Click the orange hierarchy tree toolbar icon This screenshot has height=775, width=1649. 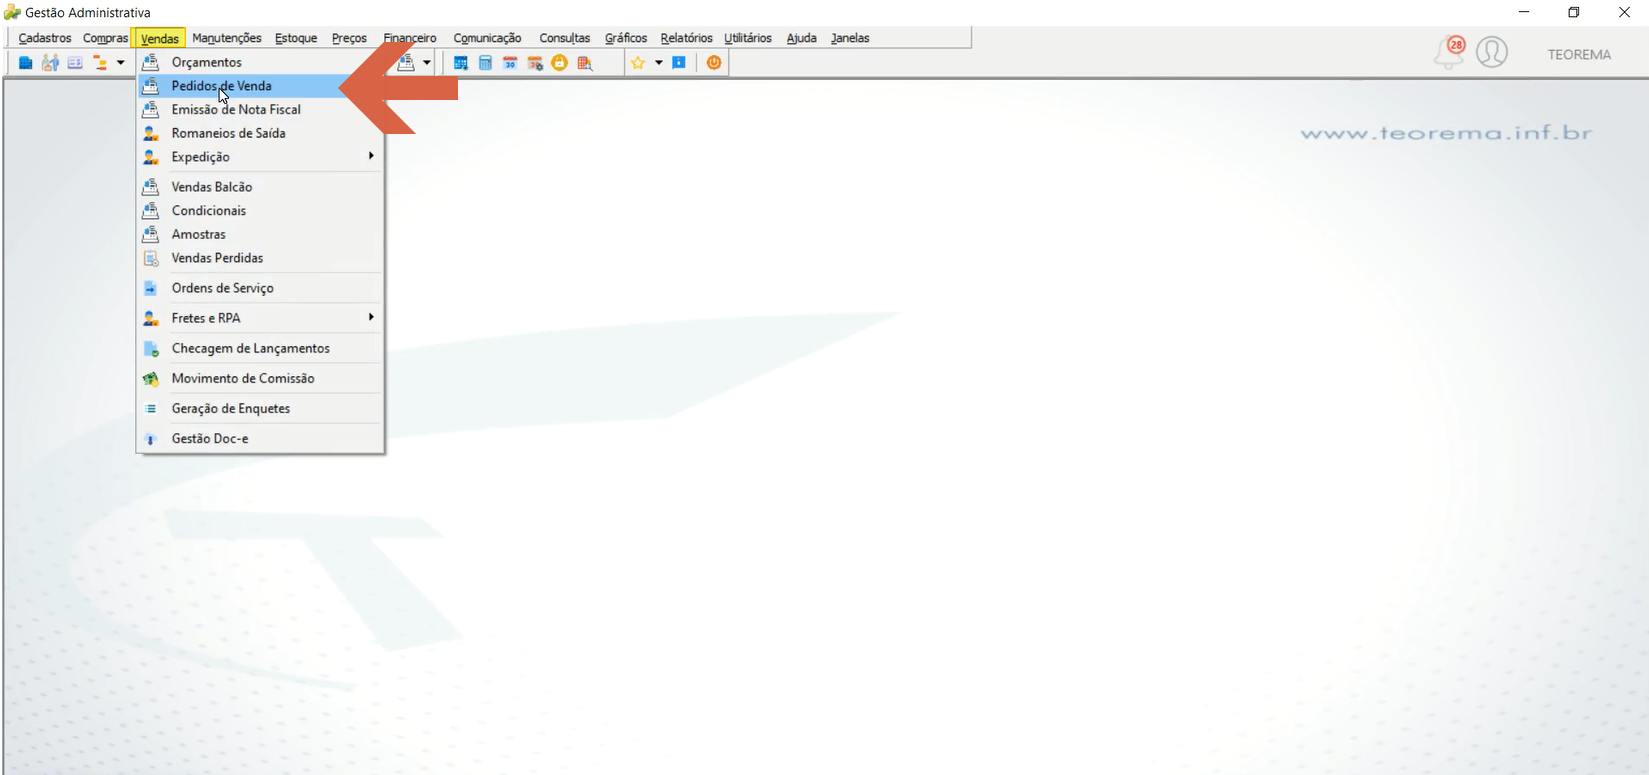point(100,63)
